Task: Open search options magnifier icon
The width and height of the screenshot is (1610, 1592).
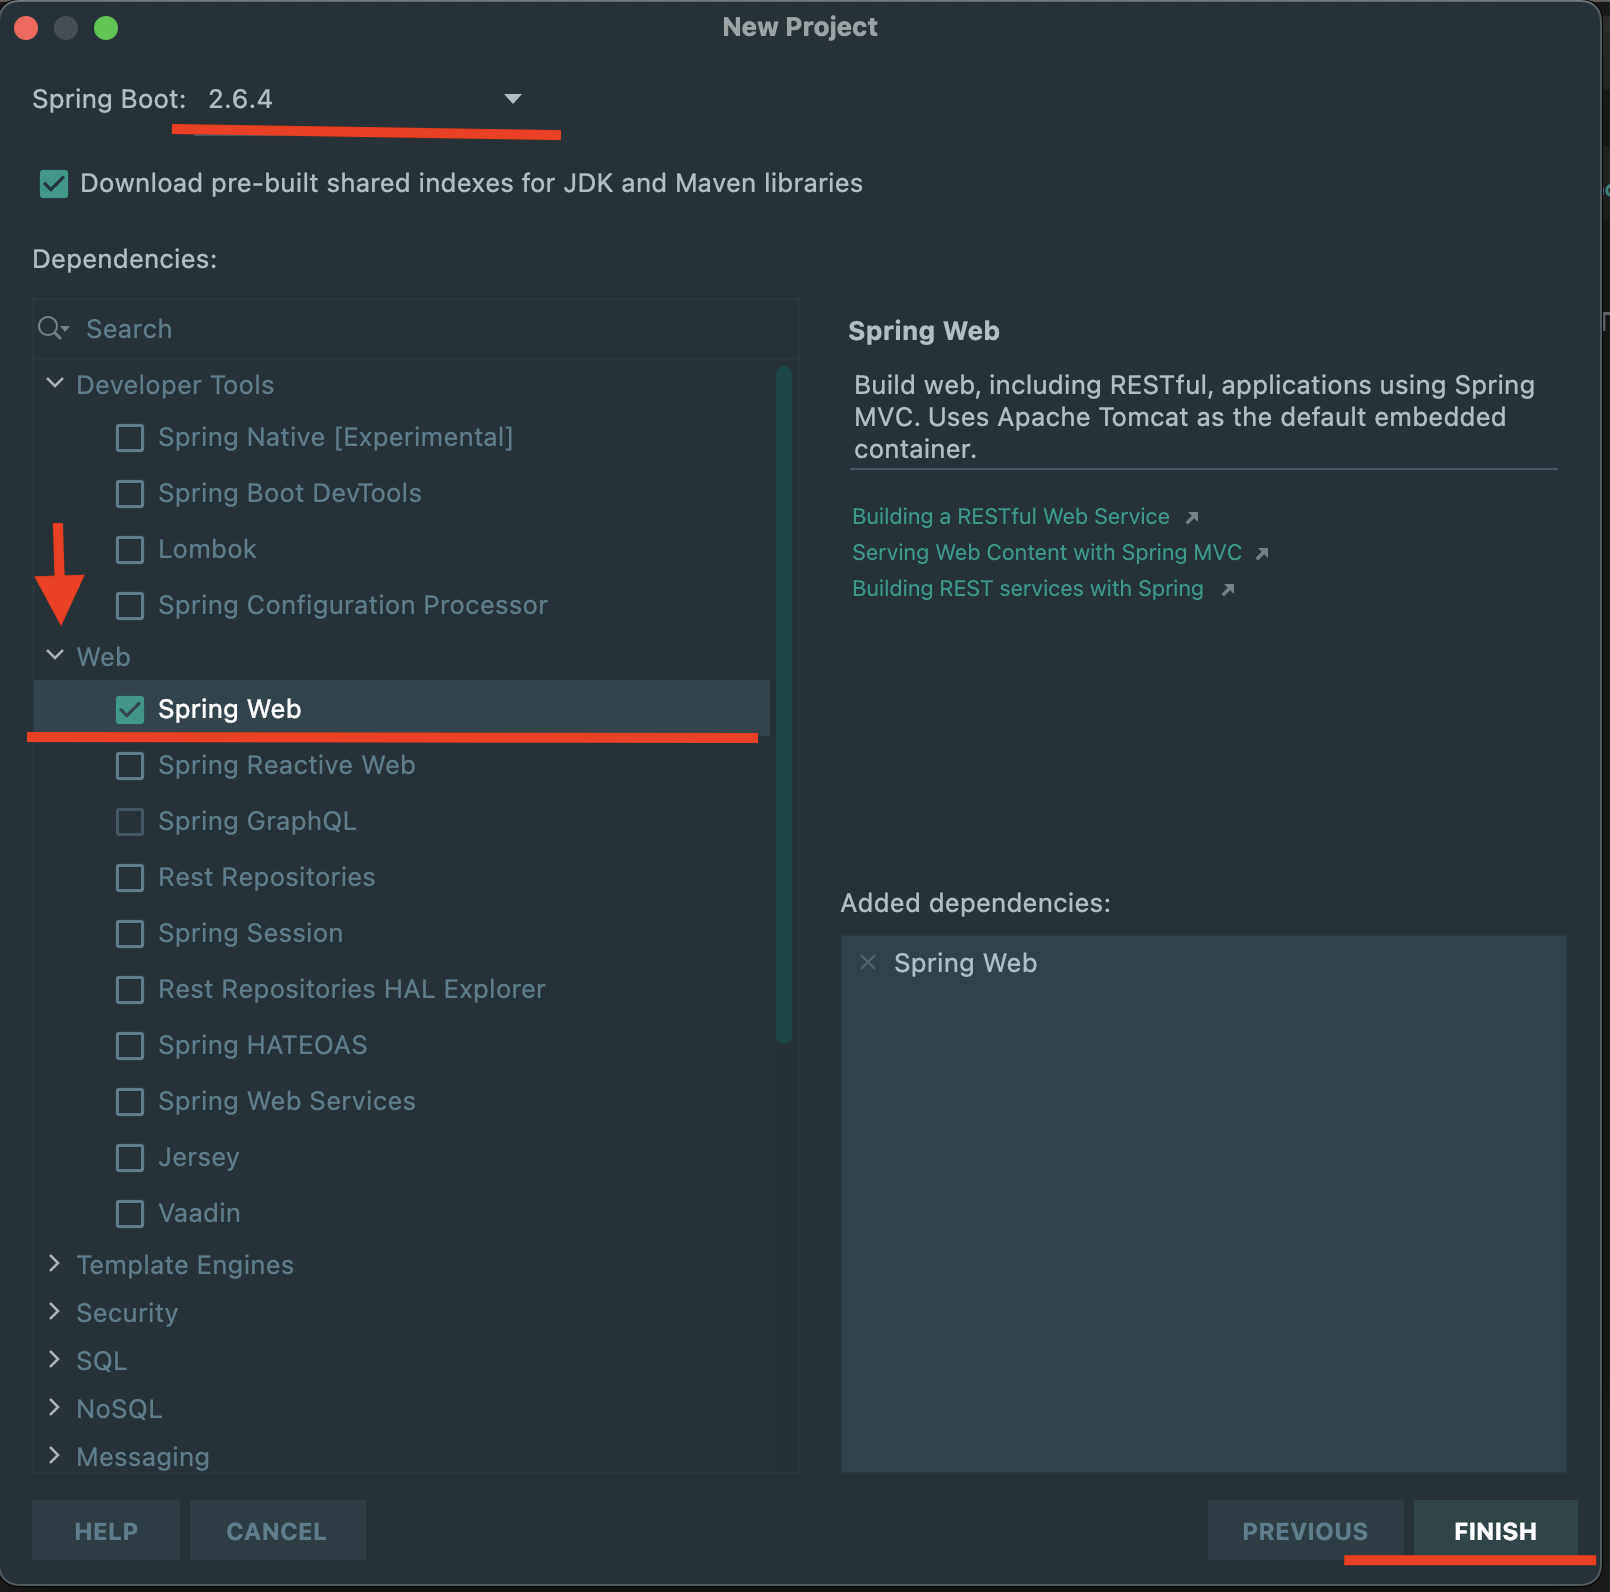Action: coord(53,328)
